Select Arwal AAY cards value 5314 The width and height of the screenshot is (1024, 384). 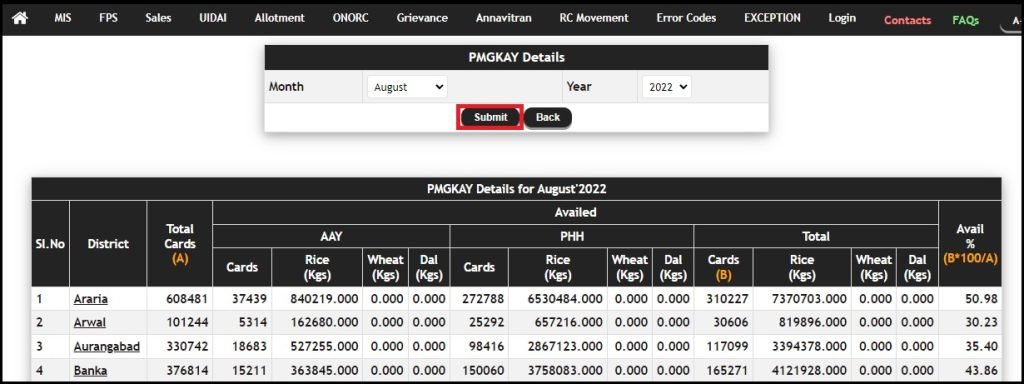coord(254,323)
